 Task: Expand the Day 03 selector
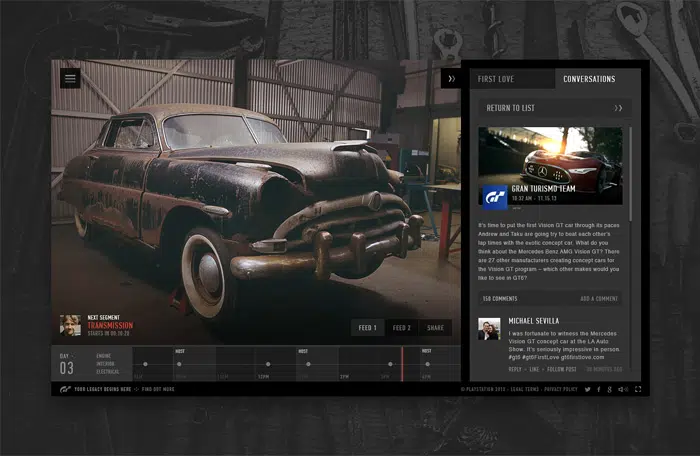tap(66, 364)
